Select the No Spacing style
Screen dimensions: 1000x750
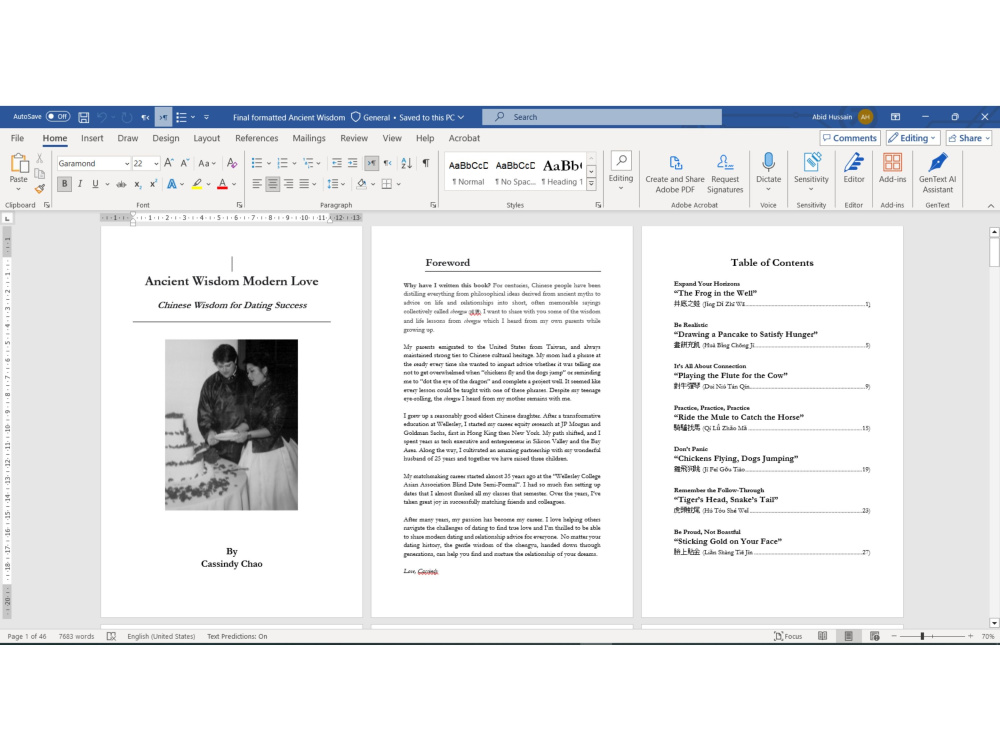click(x=515, y=173)
